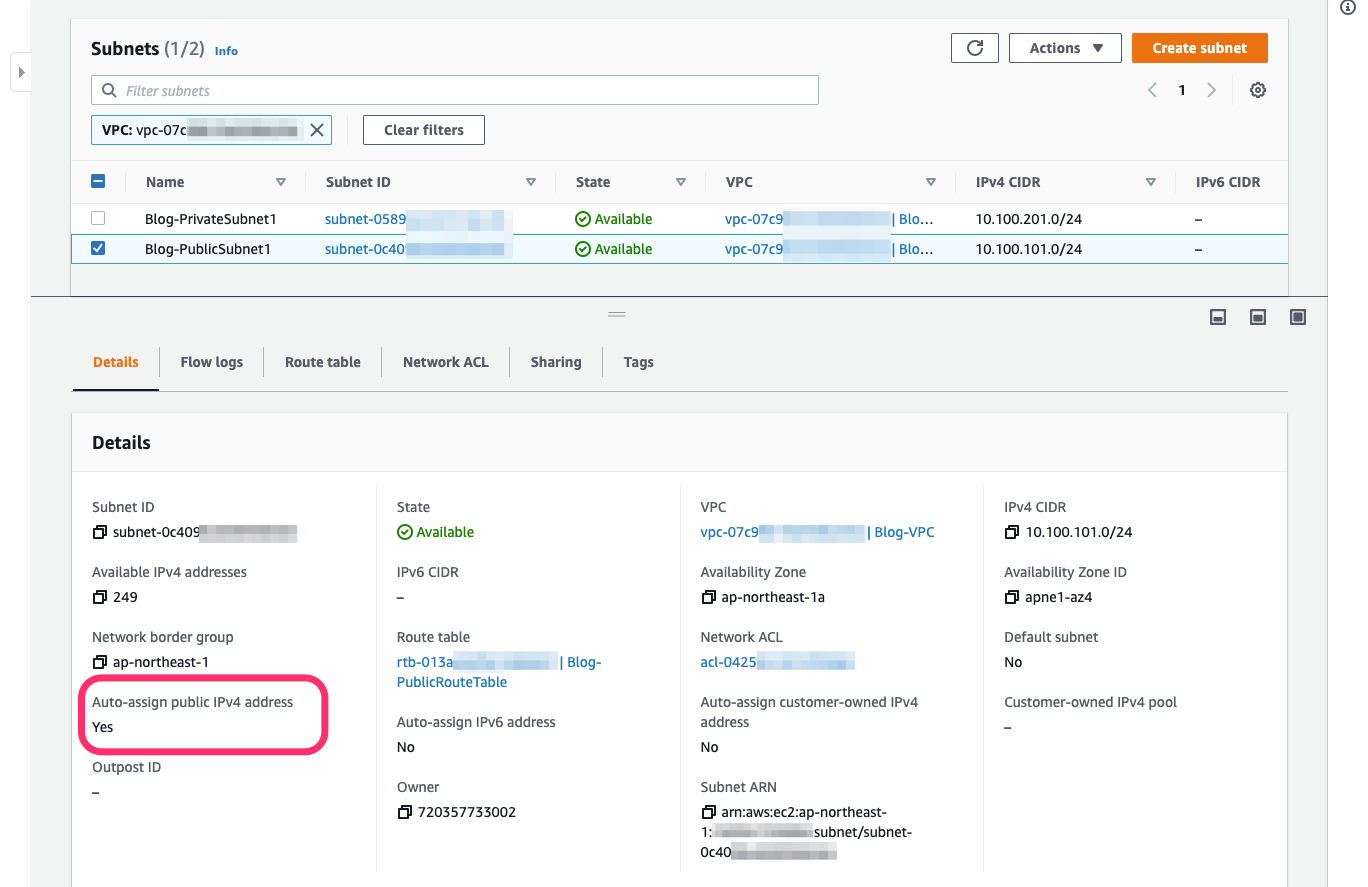Copy the Subnet ID value

coord(99,533)
